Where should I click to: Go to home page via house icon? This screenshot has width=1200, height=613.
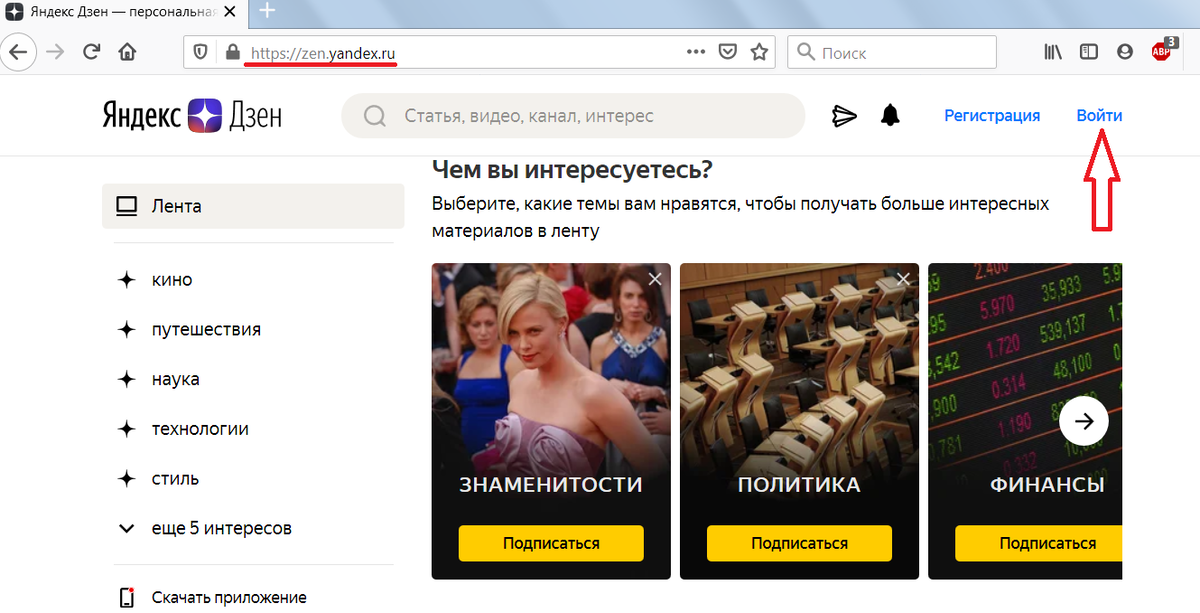pos(127,51)
